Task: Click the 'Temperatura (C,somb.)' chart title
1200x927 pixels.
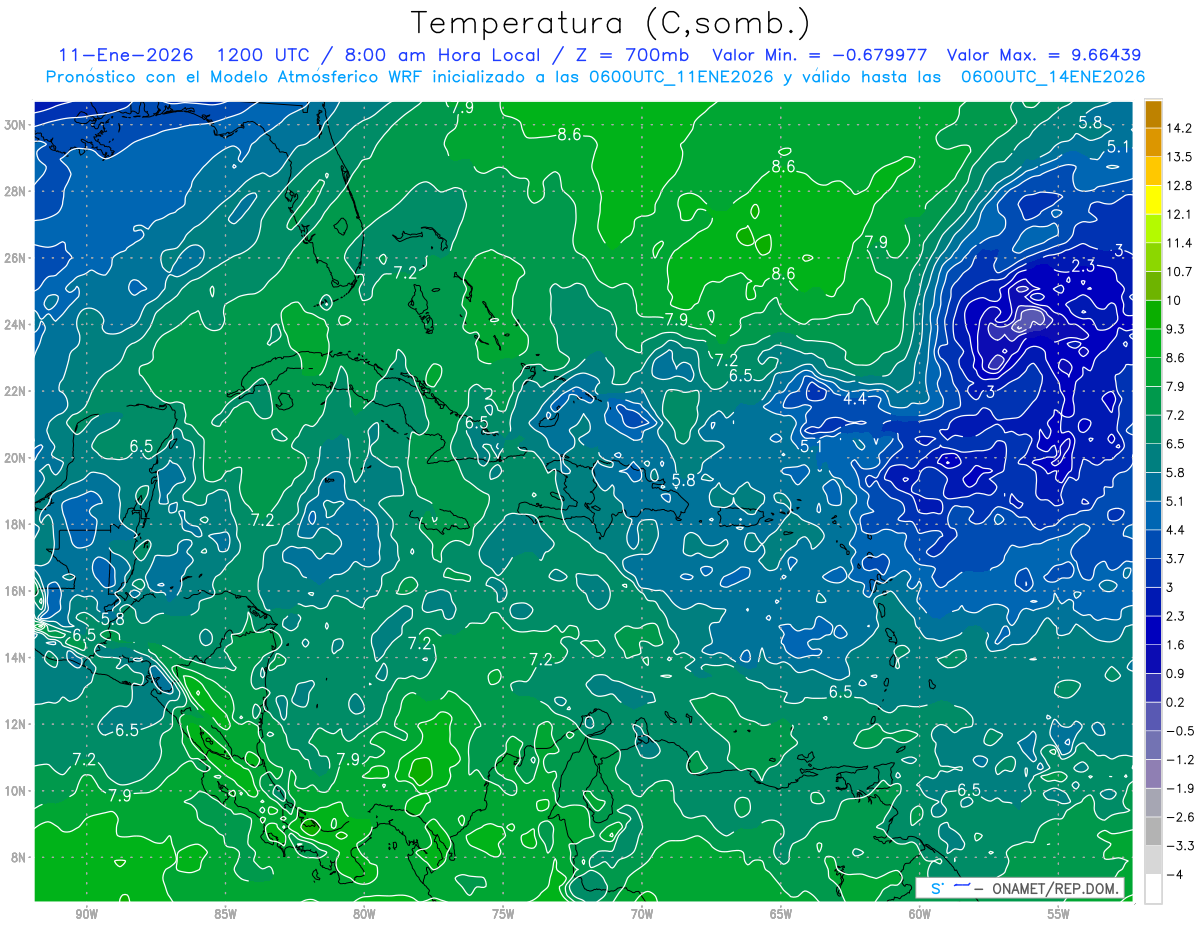Action: tap(611, 23)
